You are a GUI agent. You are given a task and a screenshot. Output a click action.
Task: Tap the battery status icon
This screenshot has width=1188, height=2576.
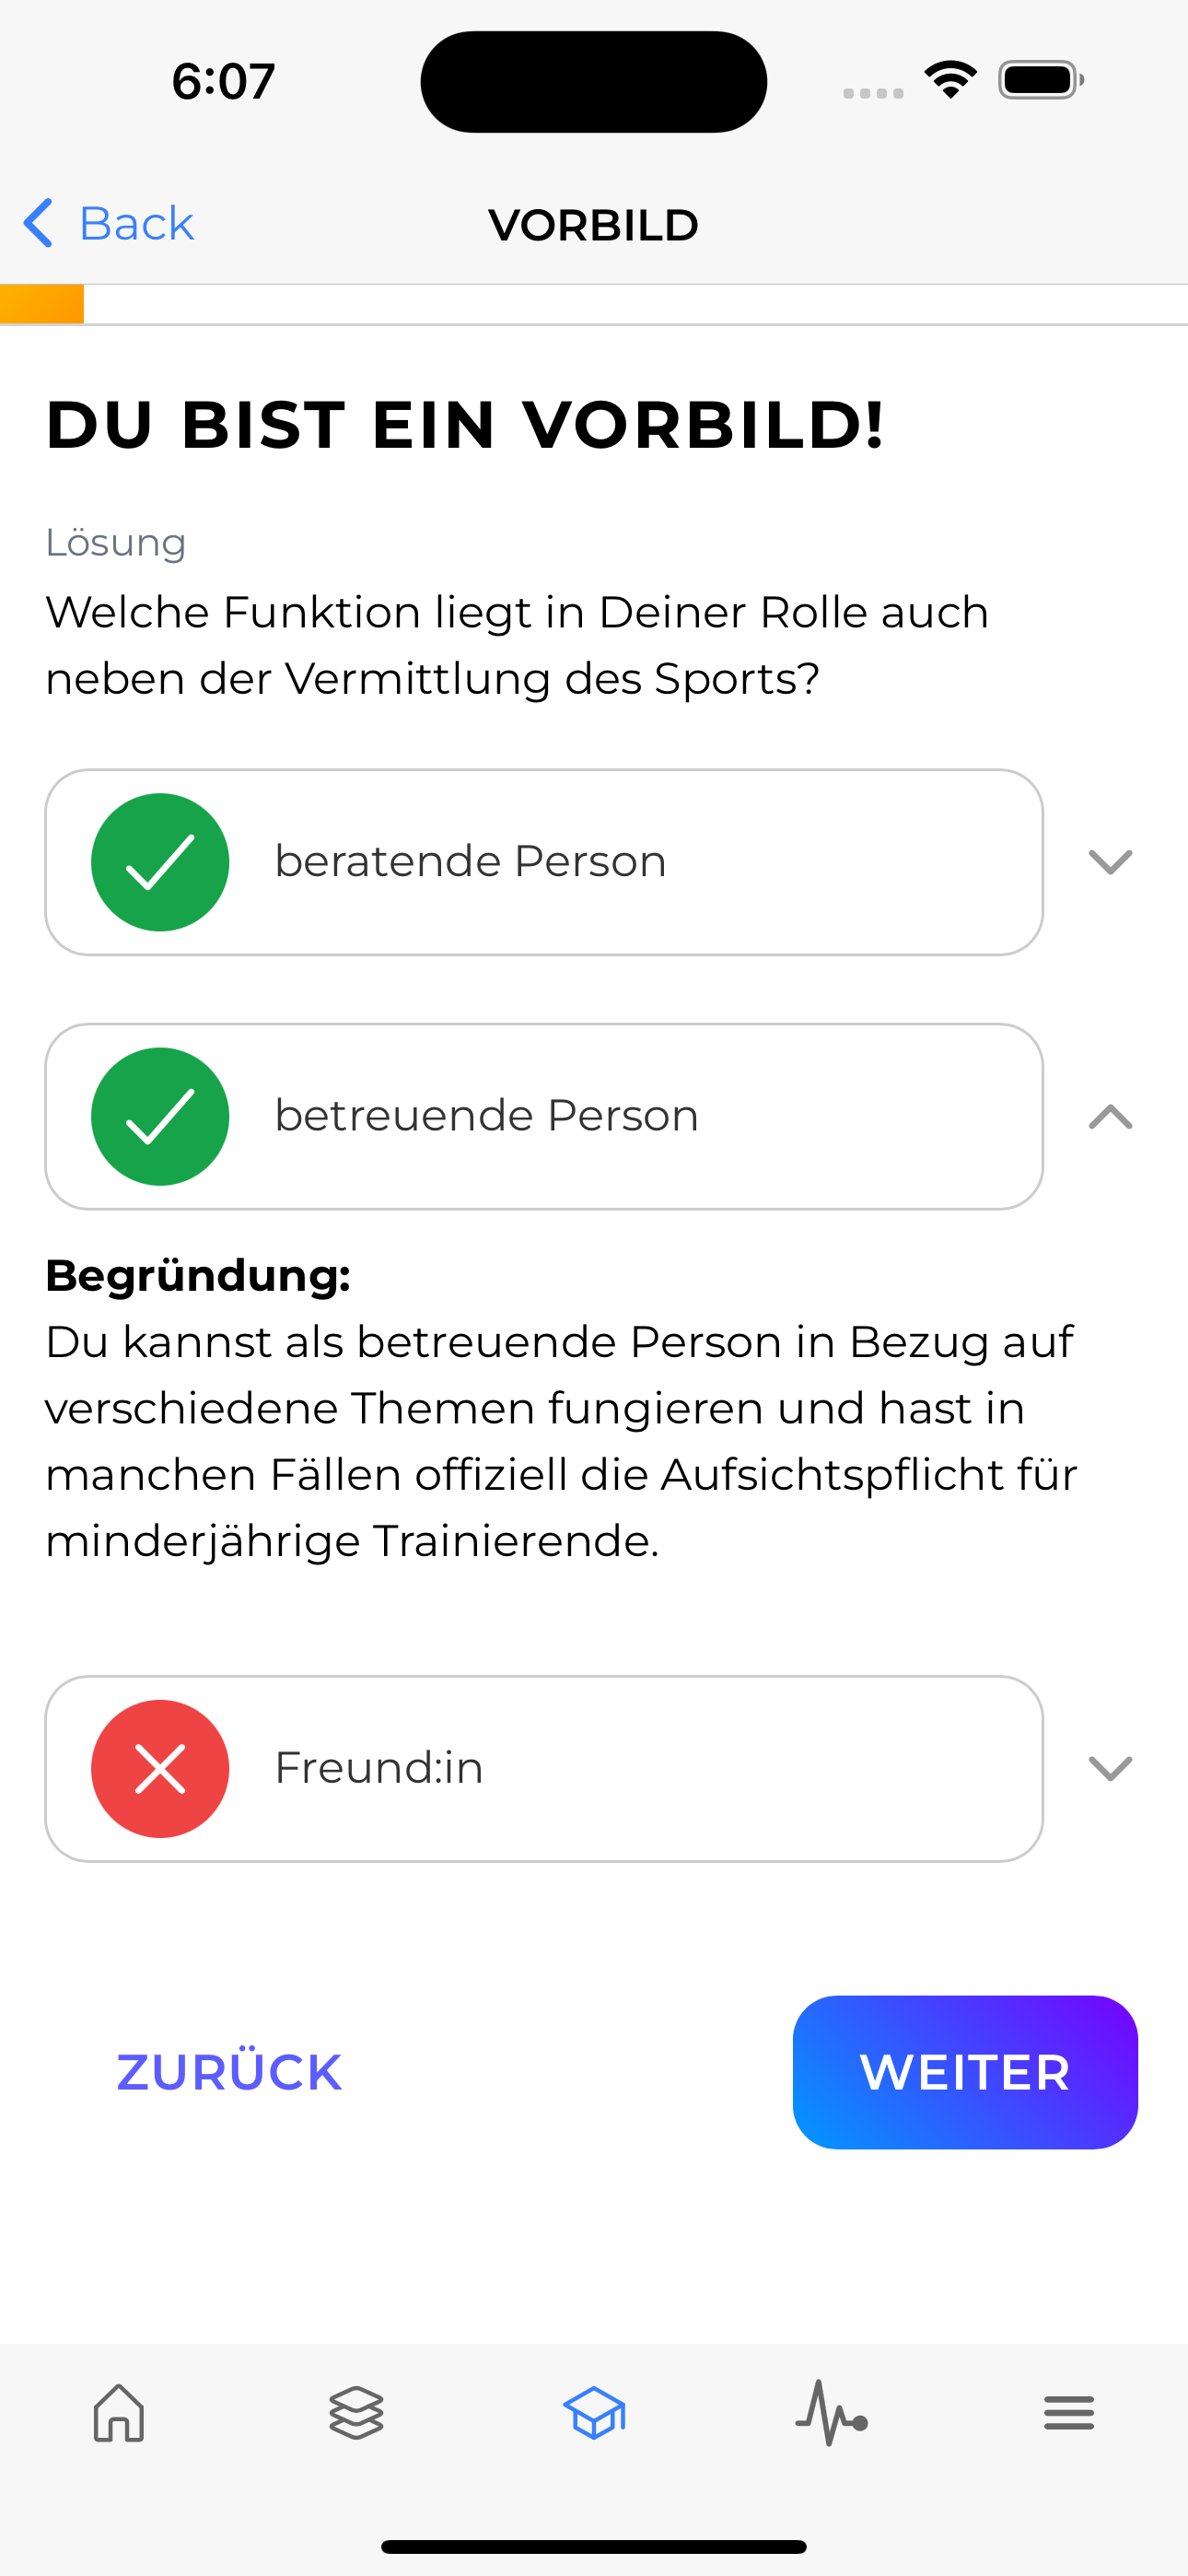[x=1040, y=80]
